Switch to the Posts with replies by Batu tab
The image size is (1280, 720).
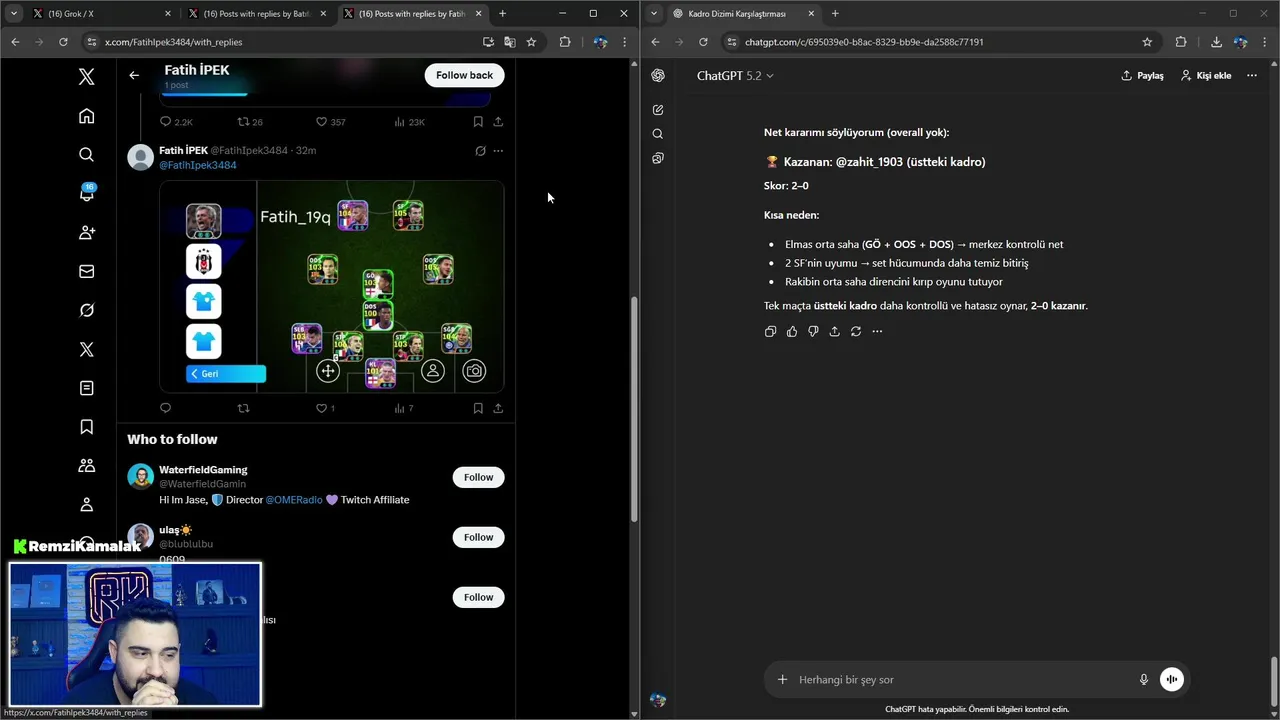[257, 14]
